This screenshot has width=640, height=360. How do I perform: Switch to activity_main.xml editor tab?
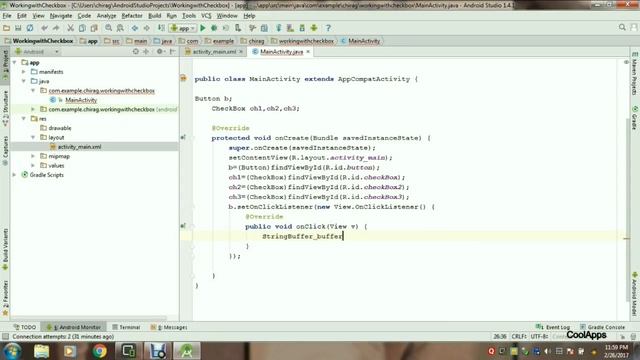[214, 52]
